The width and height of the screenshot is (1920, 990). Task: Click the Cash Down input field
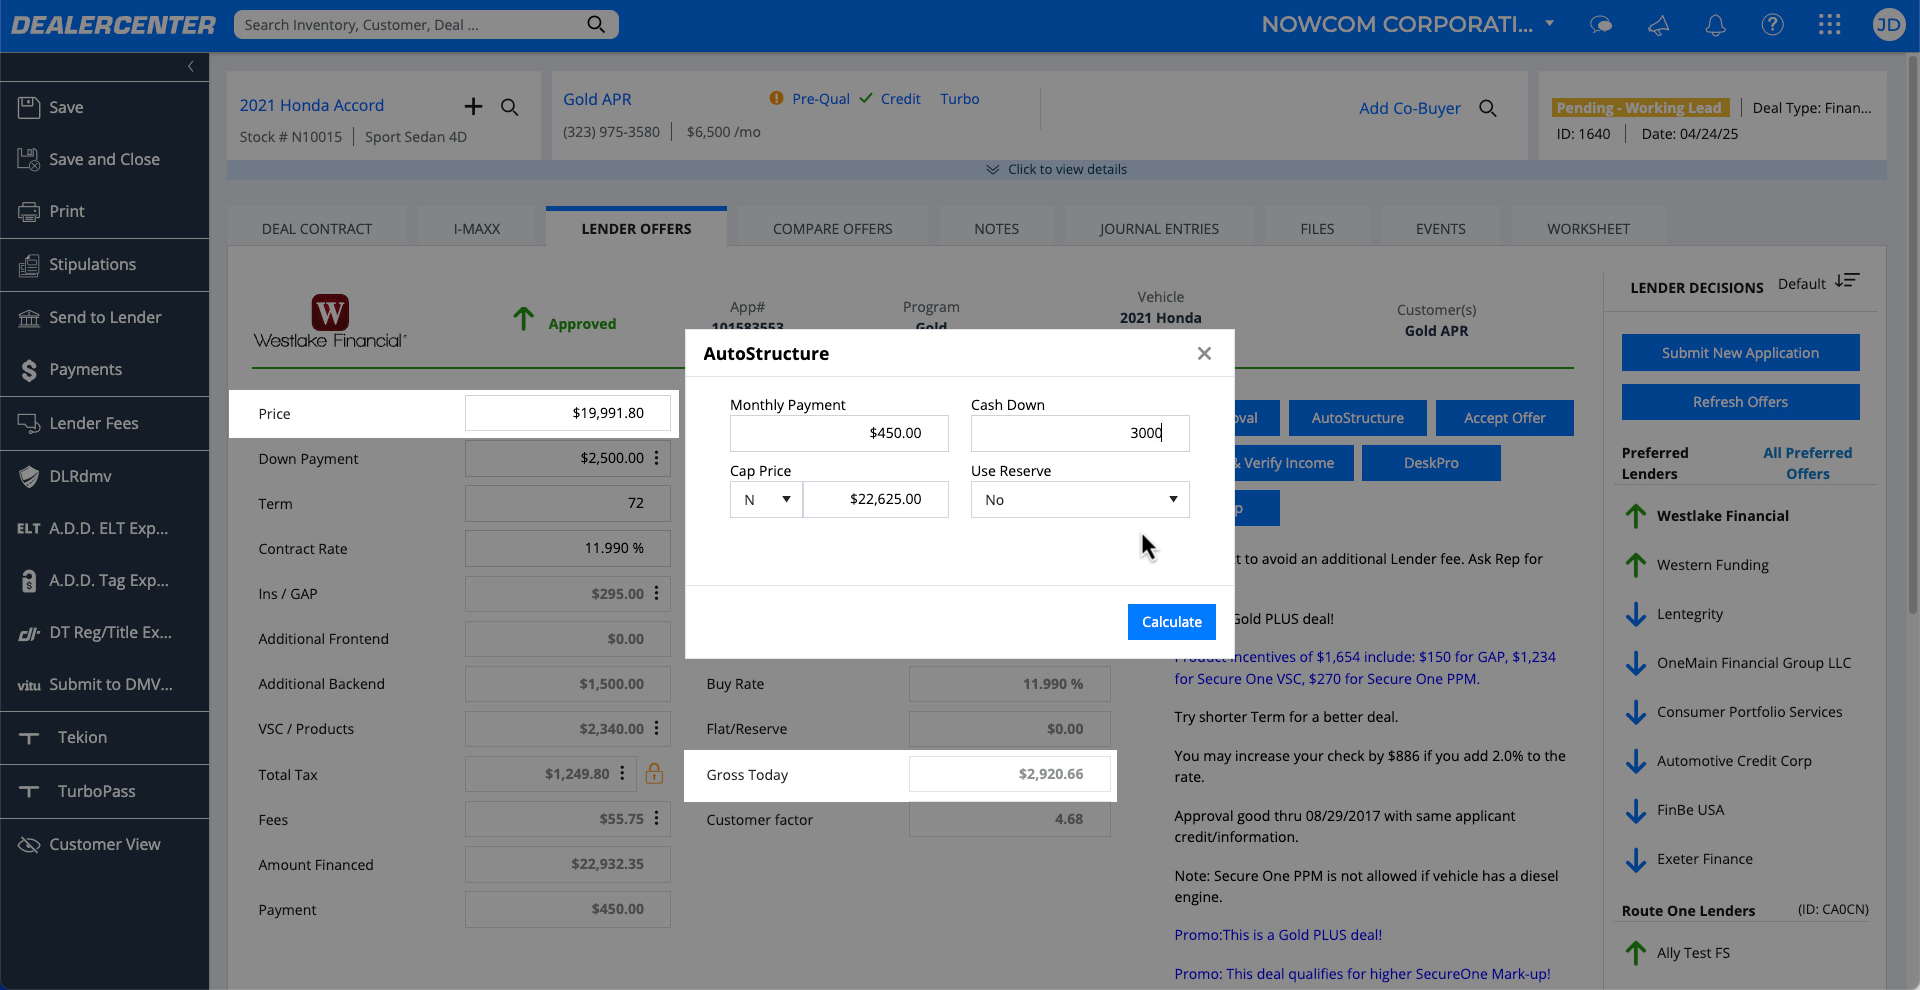coord(1080,433)
